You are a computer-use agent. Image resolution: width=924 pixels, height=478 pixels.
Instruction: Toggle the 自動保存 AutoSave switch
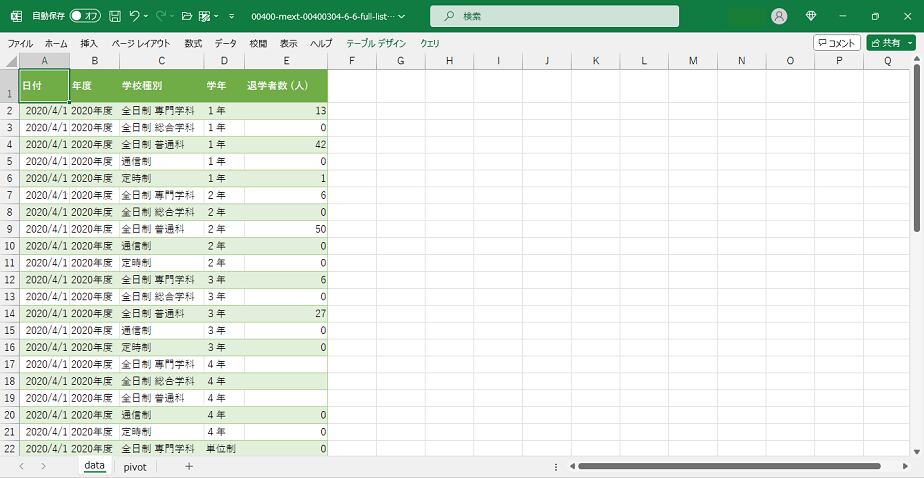tap(85, 16)
